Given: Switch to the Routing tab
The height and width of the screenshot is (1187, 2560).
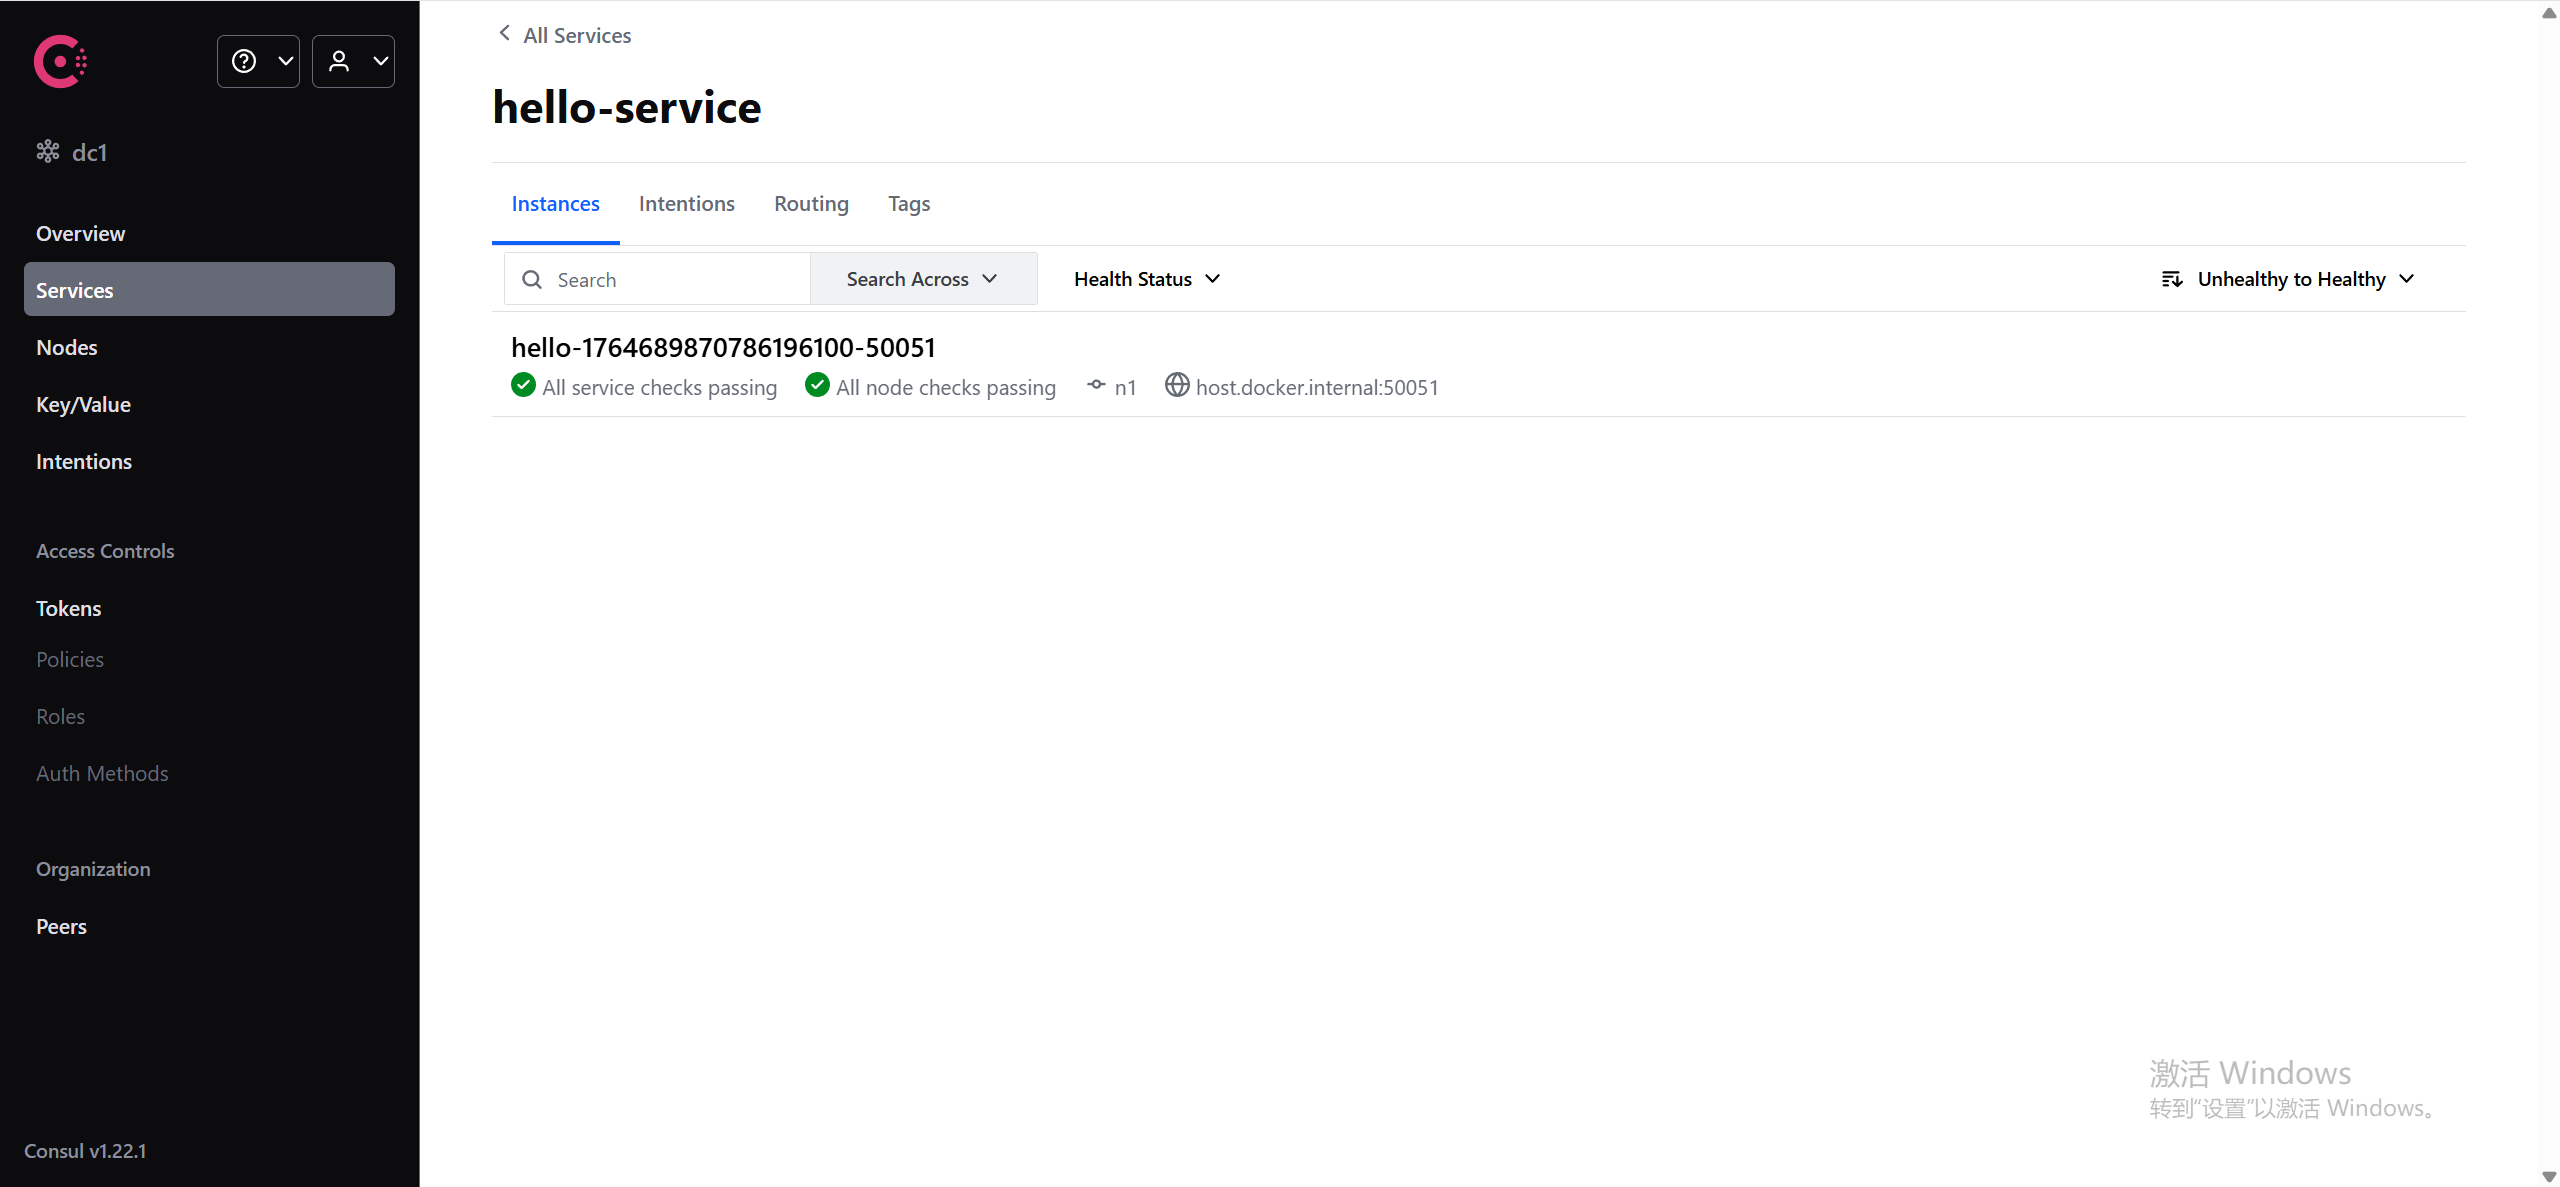Looking at the screenshot, I should tap(810, 204).
